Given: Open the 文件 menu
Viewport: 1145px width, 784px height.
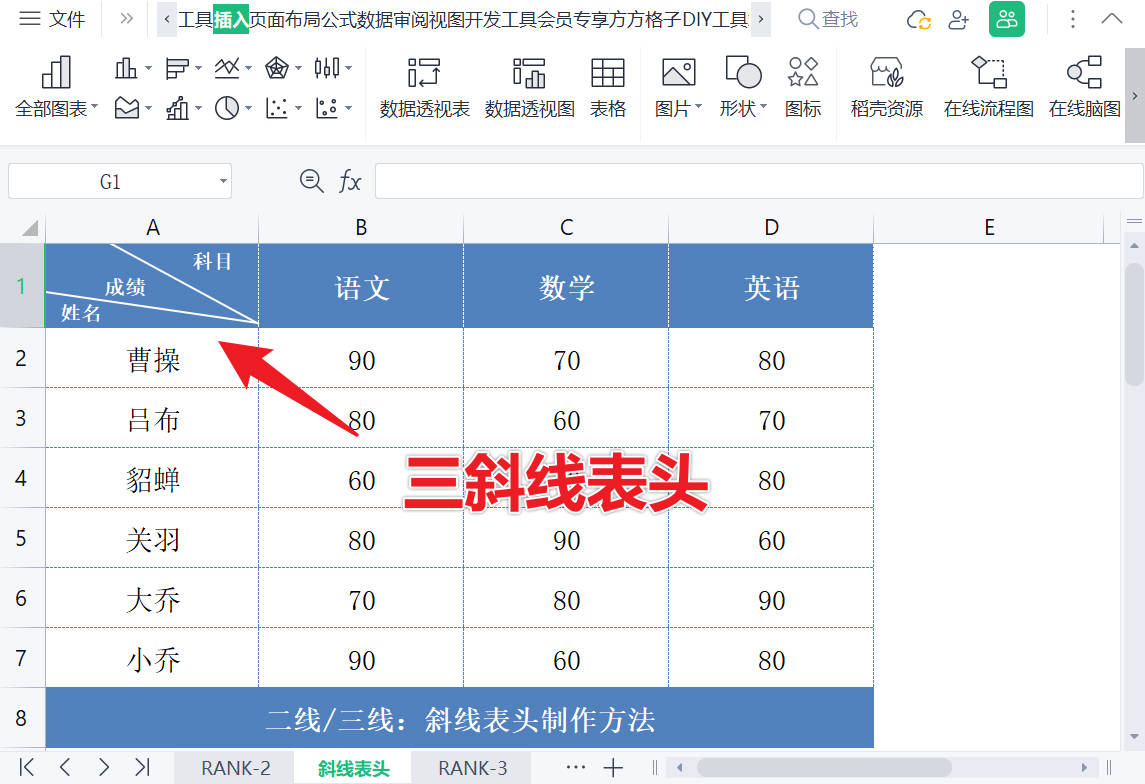Looking at the screenshot, I should pyautogui.click(x=51, y=18).
